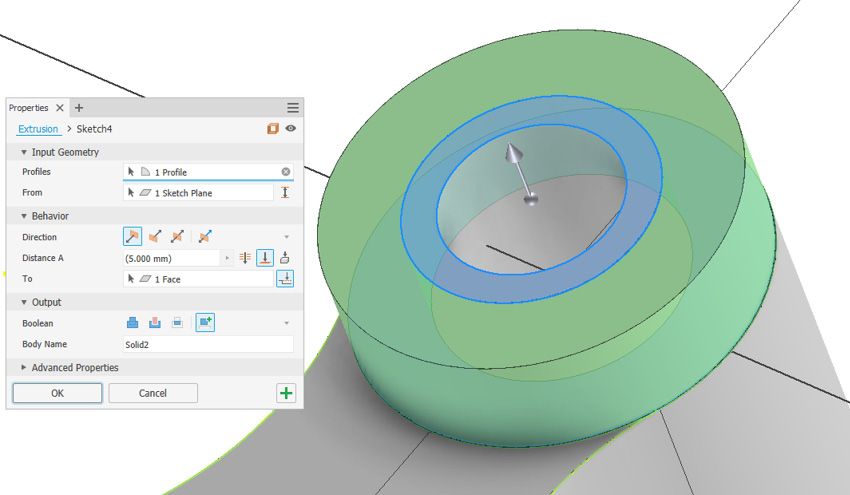Select the Join boolean icon

(132, 323)
